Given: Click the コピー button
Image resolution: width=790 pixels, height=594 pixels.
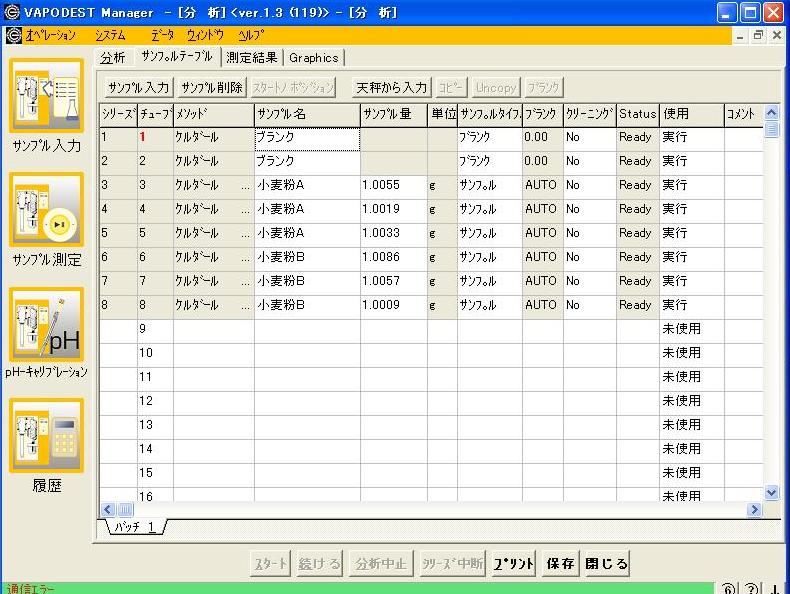Looking at the screenshot, I should coord(450,88).
